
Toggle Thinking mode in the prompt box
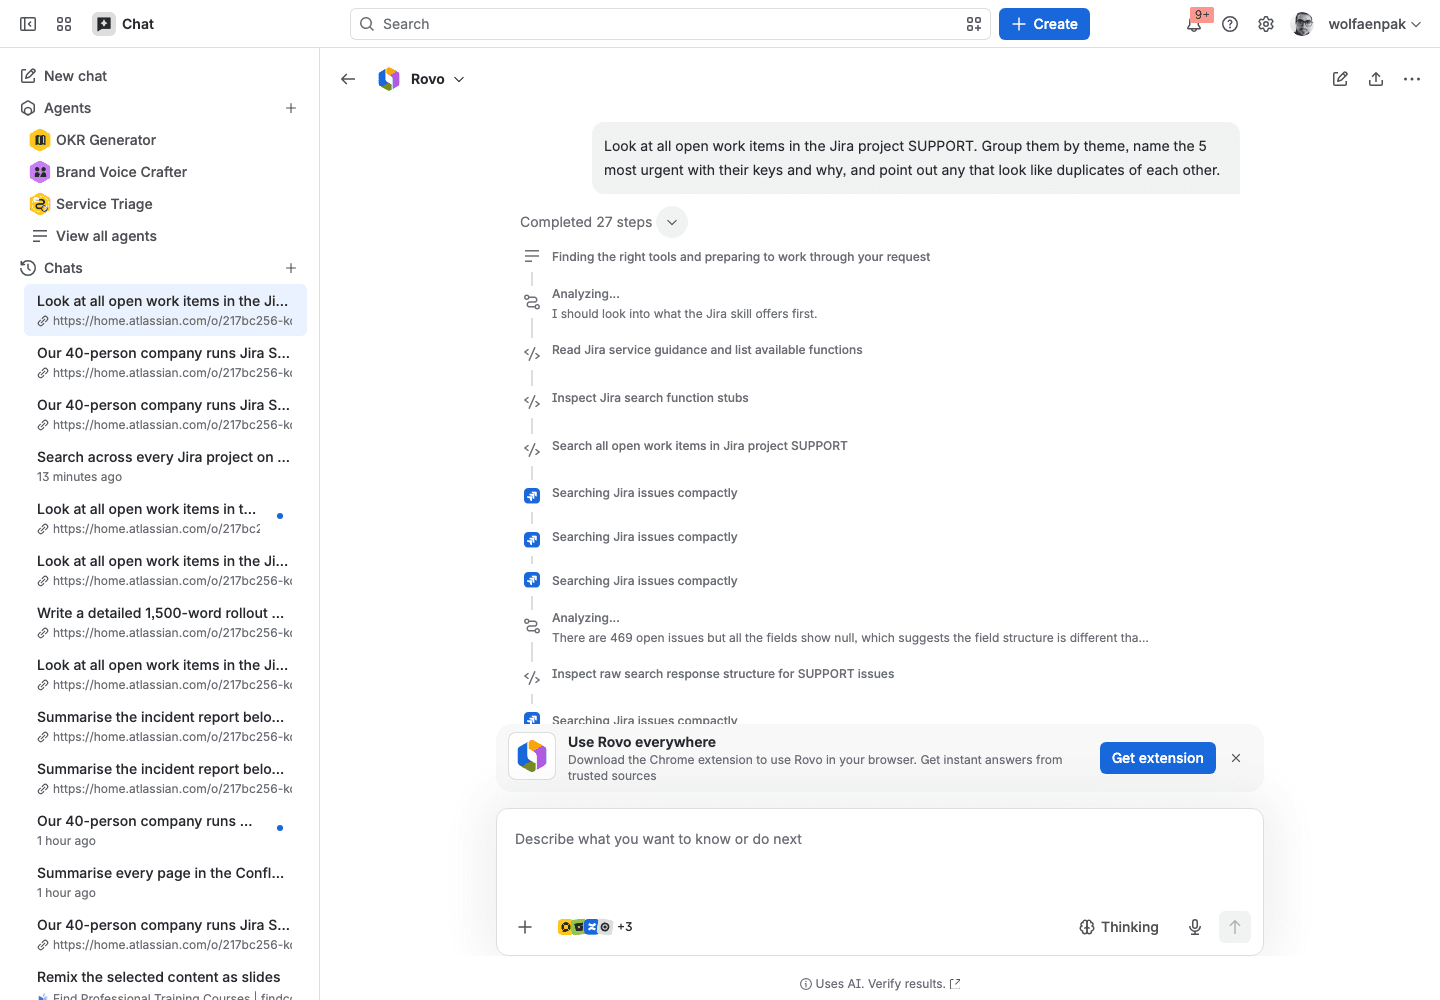(1119, 927)
